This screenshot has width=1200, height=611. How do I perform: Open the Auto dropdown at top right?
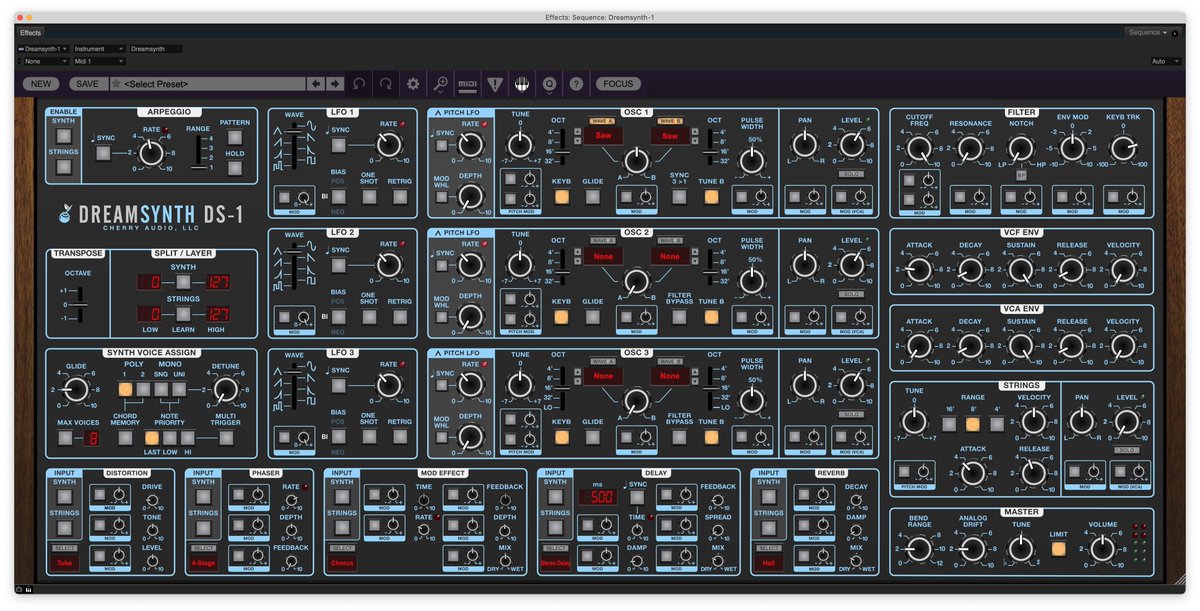[x=1165, y=61]
